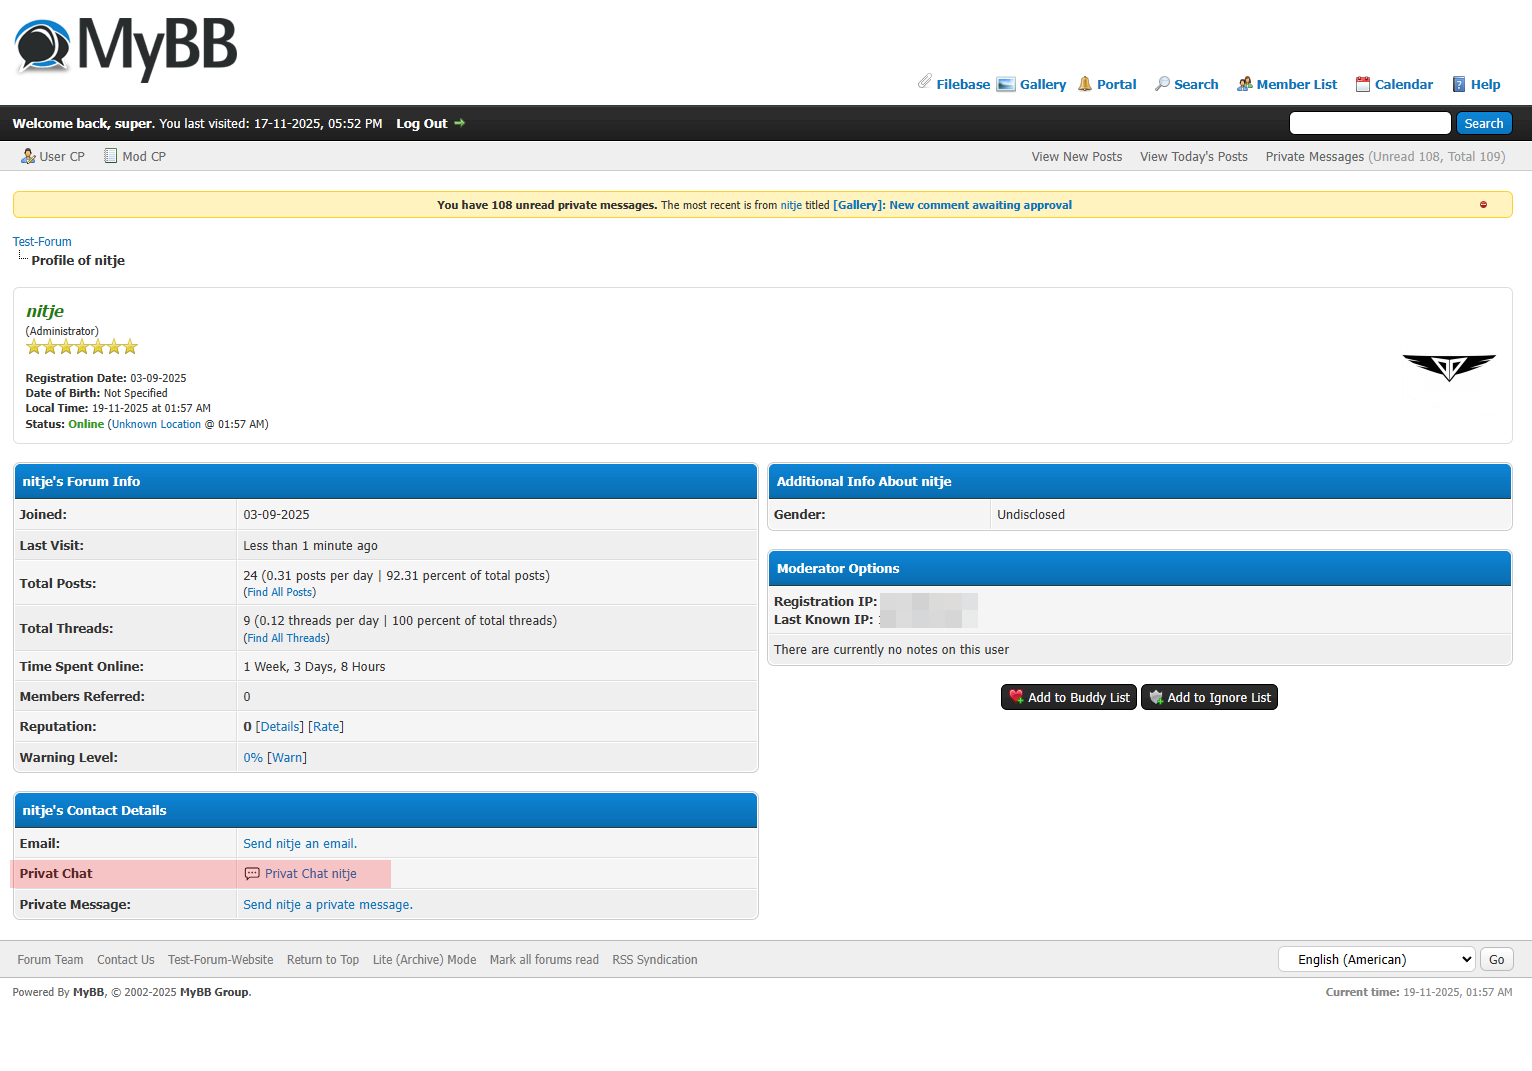Dismiss the unread messages notice
Image resolution: width=1532 pixels, height=1071 pixels.
[x=1483, y=205]
